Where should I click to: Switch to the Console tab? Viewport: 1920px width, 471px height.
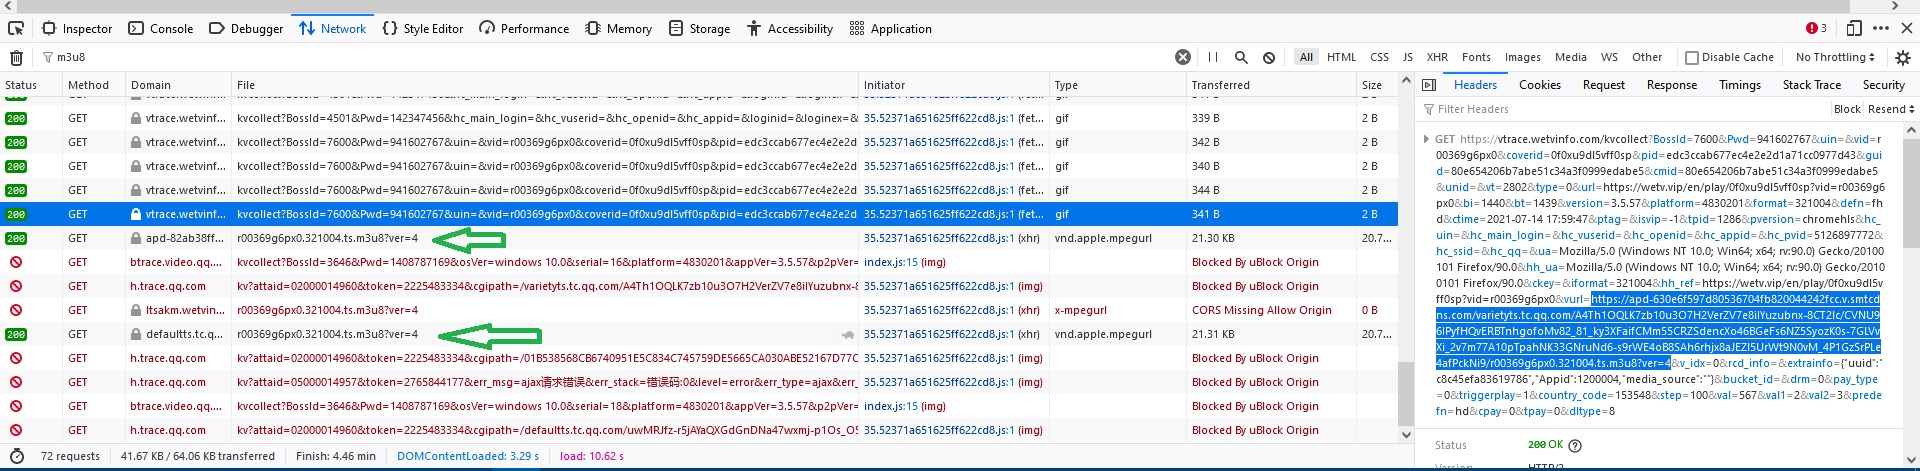(x=161, y=29)
